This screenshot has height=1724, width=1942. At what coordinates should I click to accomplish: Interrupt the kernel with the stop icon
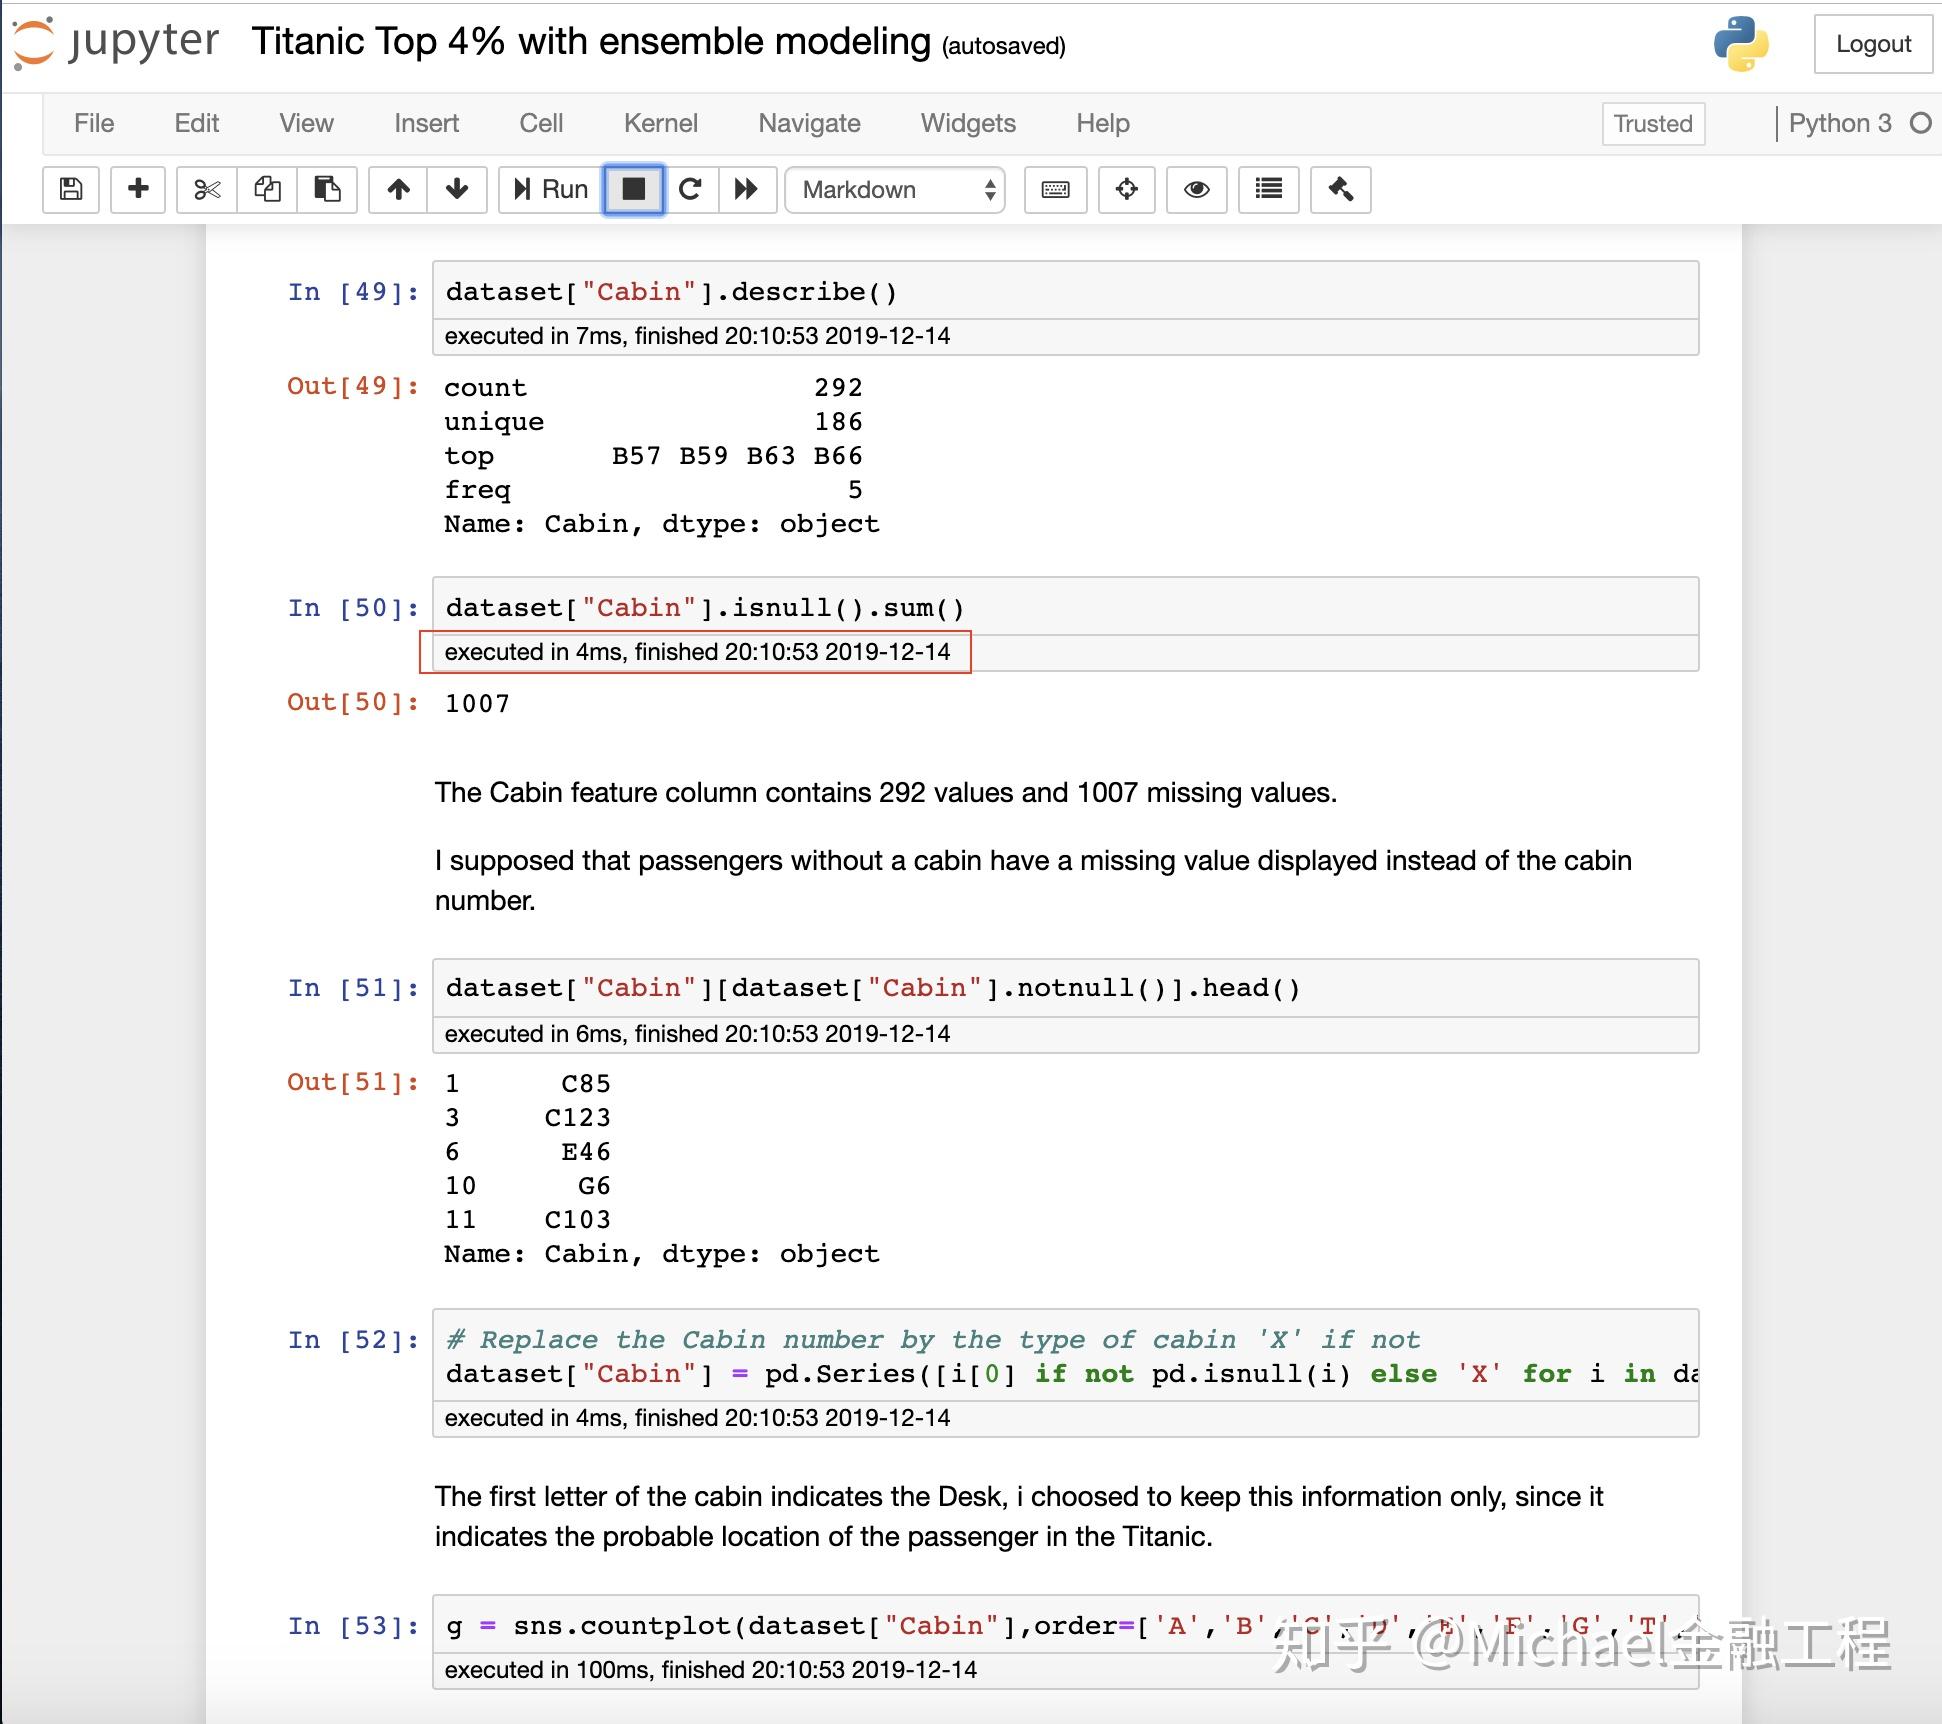coord(633,189)
